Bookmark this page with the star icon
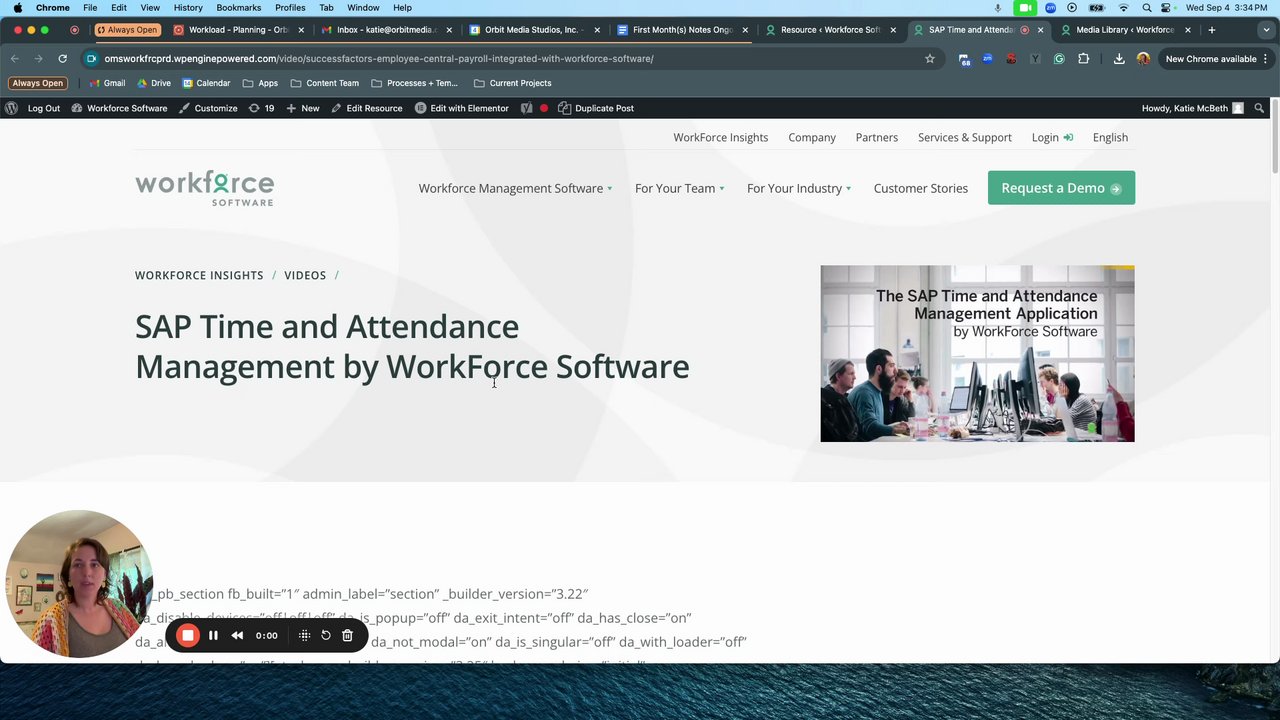The height and width of the screenshot is (720, 1280). click(x=930, y=59)
